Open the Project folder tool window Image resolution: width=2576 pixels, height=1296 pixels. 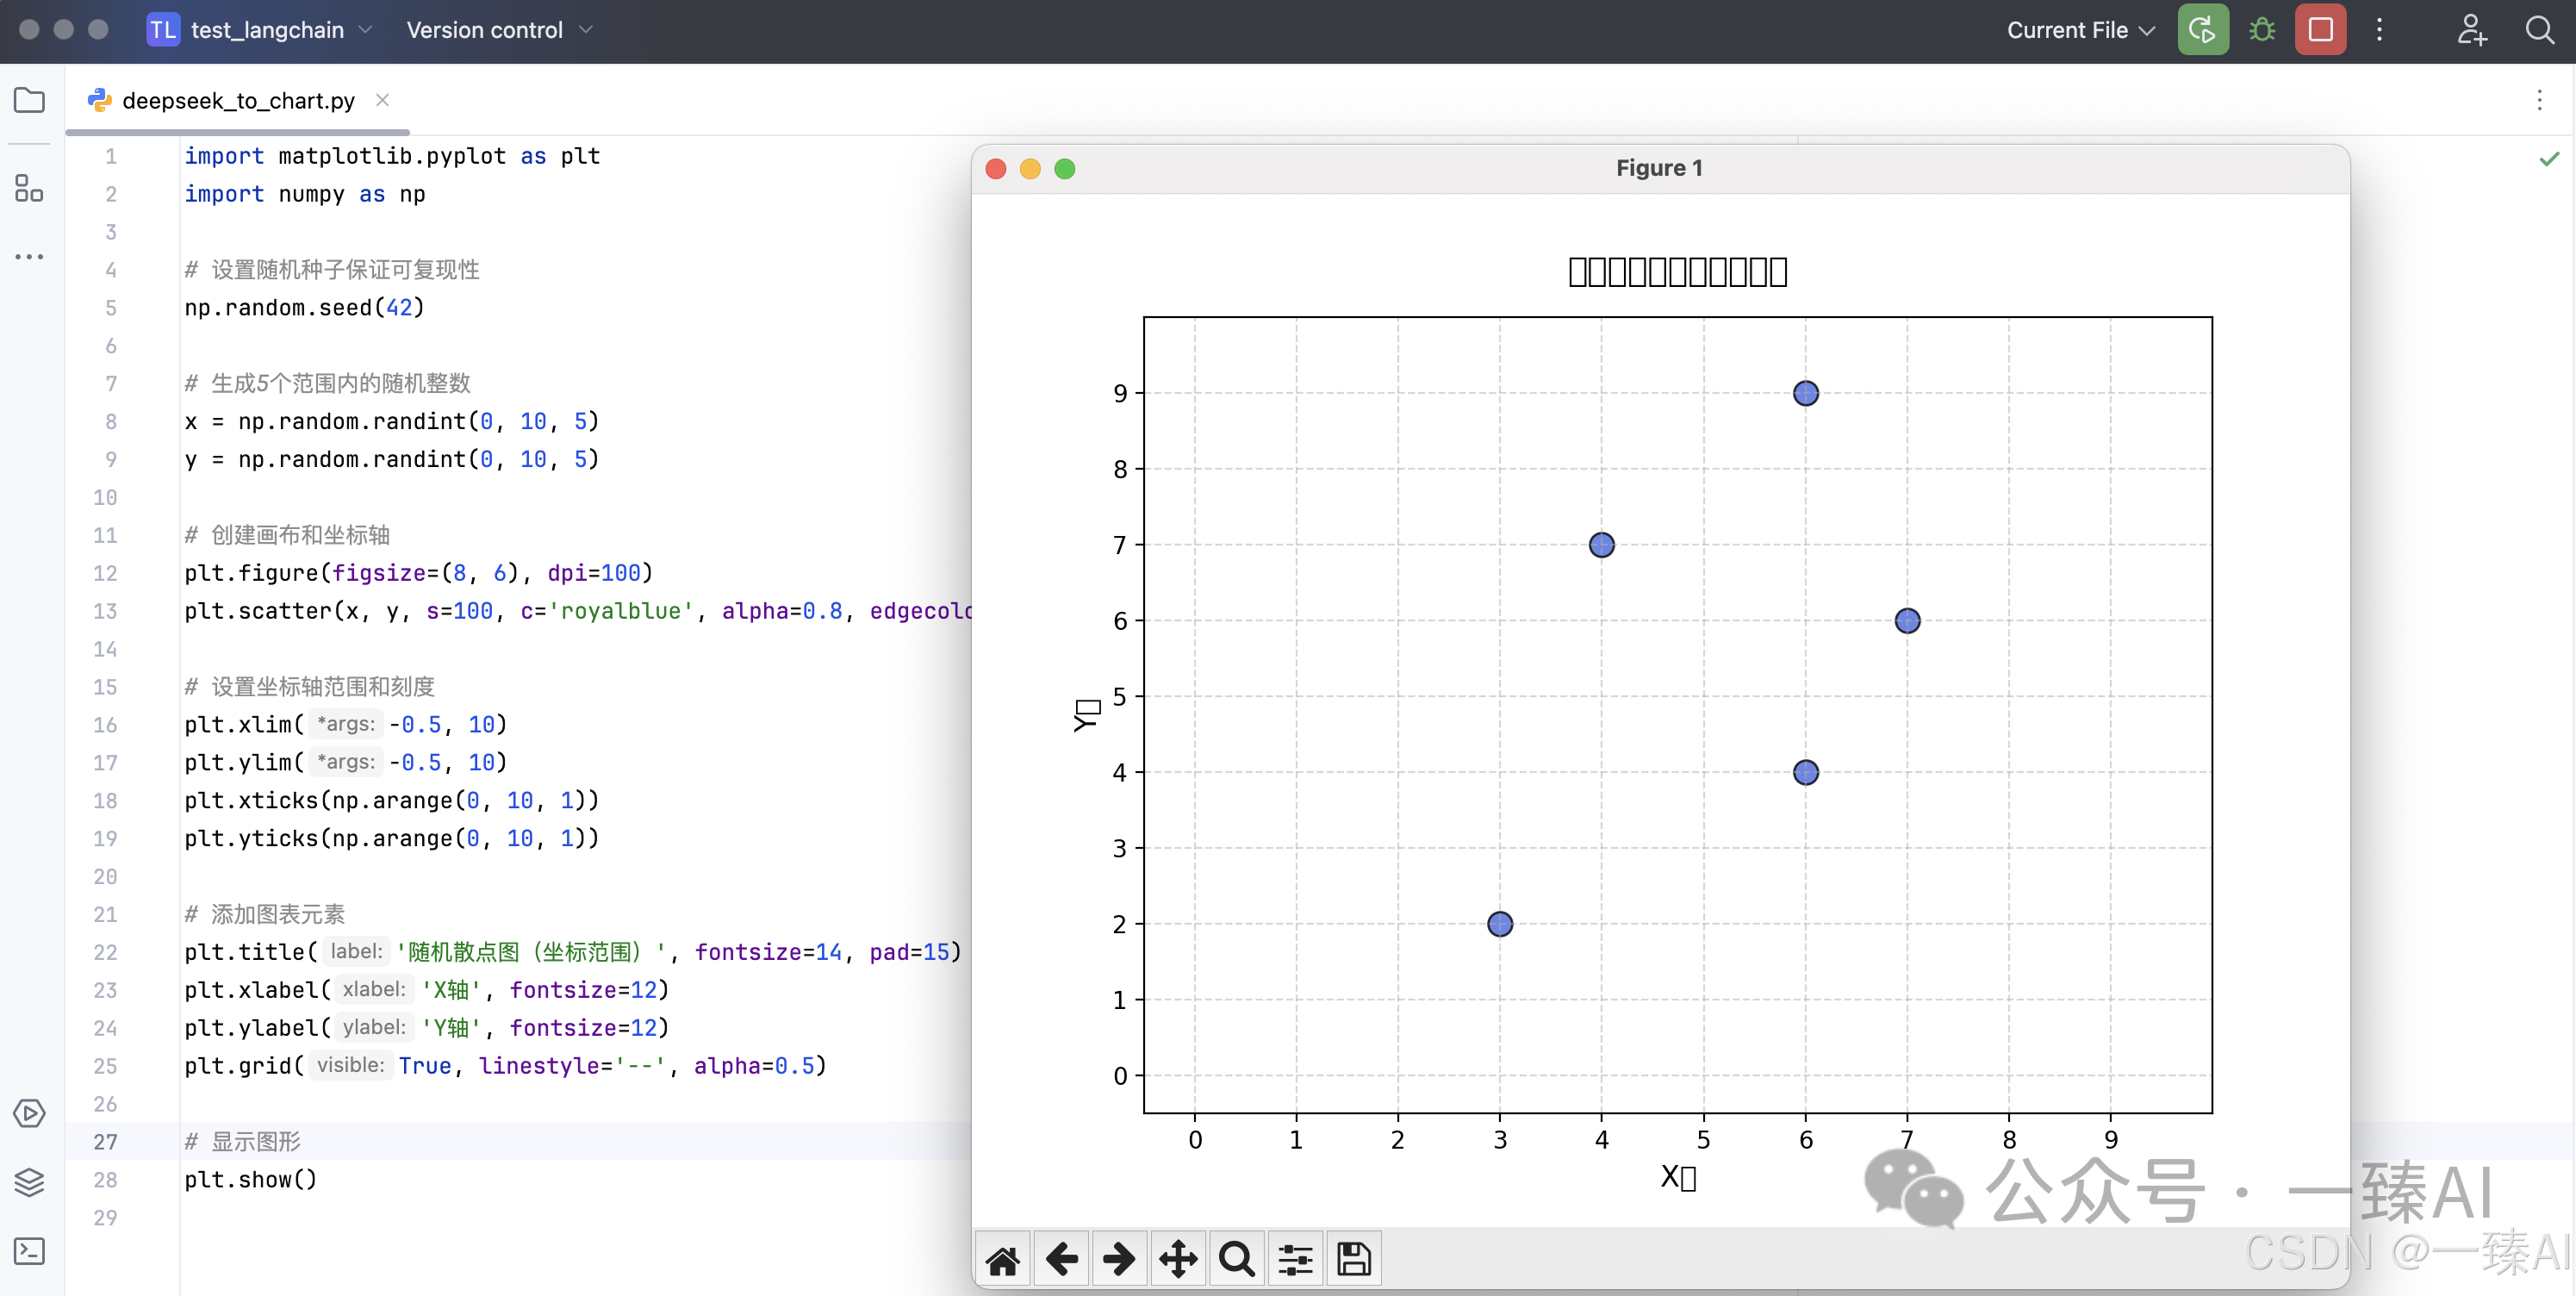pos(30,100)
